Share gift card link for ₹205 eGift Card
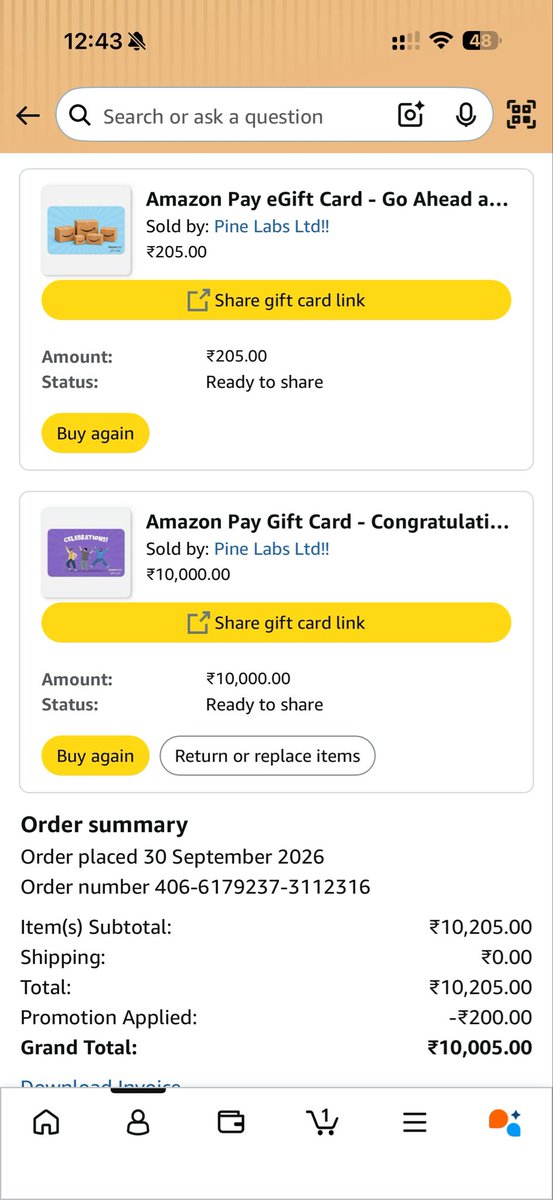This screenshot has width=553, height=1200. pyautogui.click(x=276, y=300)
